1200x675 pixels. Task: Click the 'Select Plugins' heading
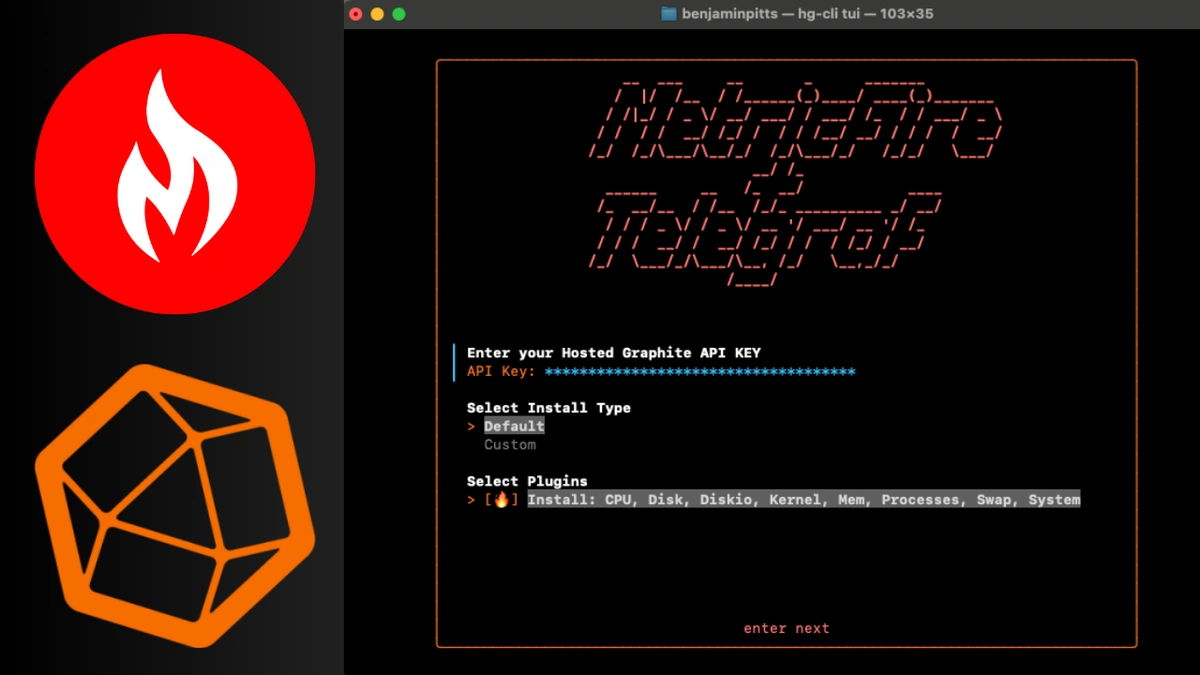pyautogui.click(x=527, y=481)
